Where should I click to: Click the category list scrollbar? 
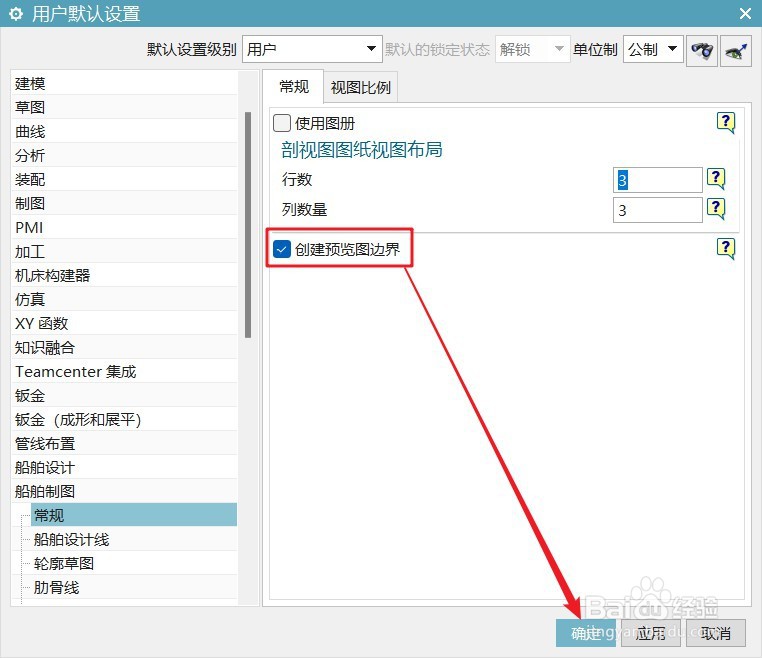[248, 225]
